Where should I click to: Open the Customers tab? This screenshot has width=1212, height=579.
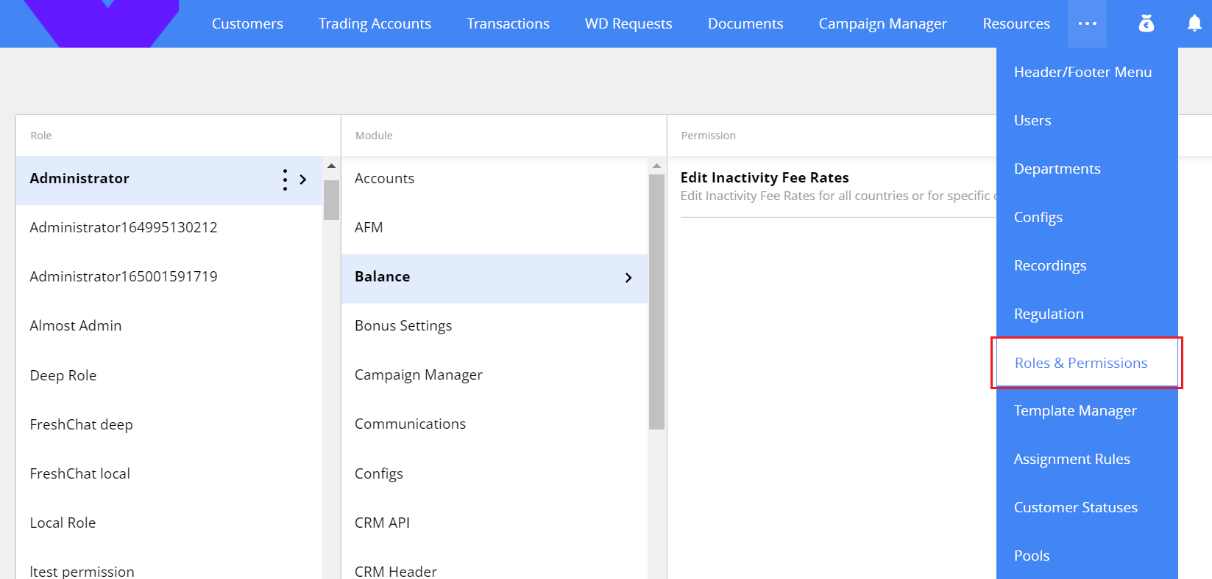point(247,23)
